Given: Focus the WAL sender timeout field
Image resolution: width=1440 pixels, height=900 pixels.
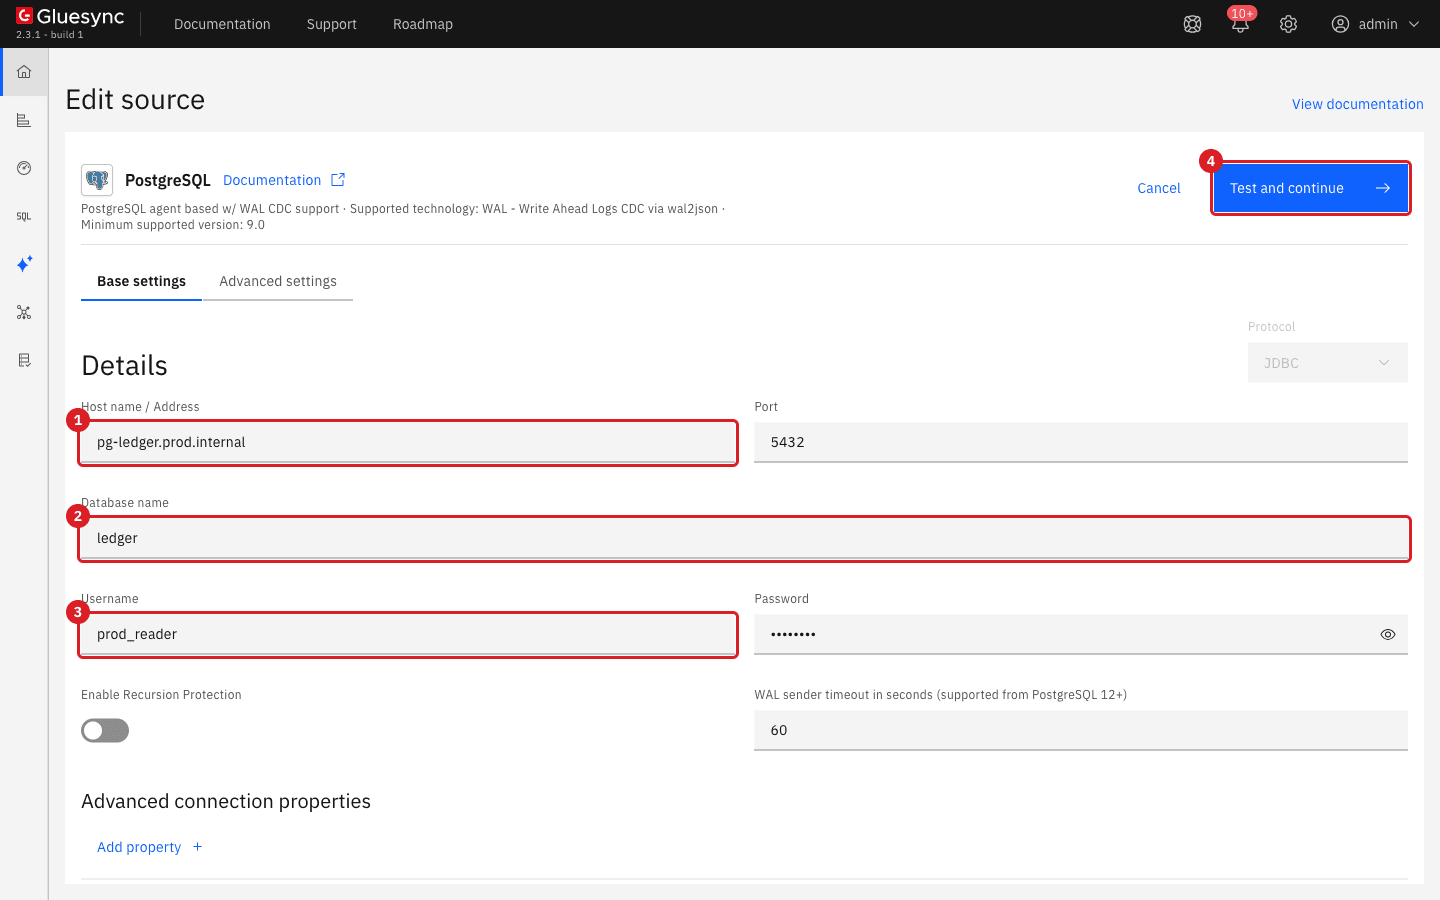Looking at the screenshot, I should click(1081, 730).
